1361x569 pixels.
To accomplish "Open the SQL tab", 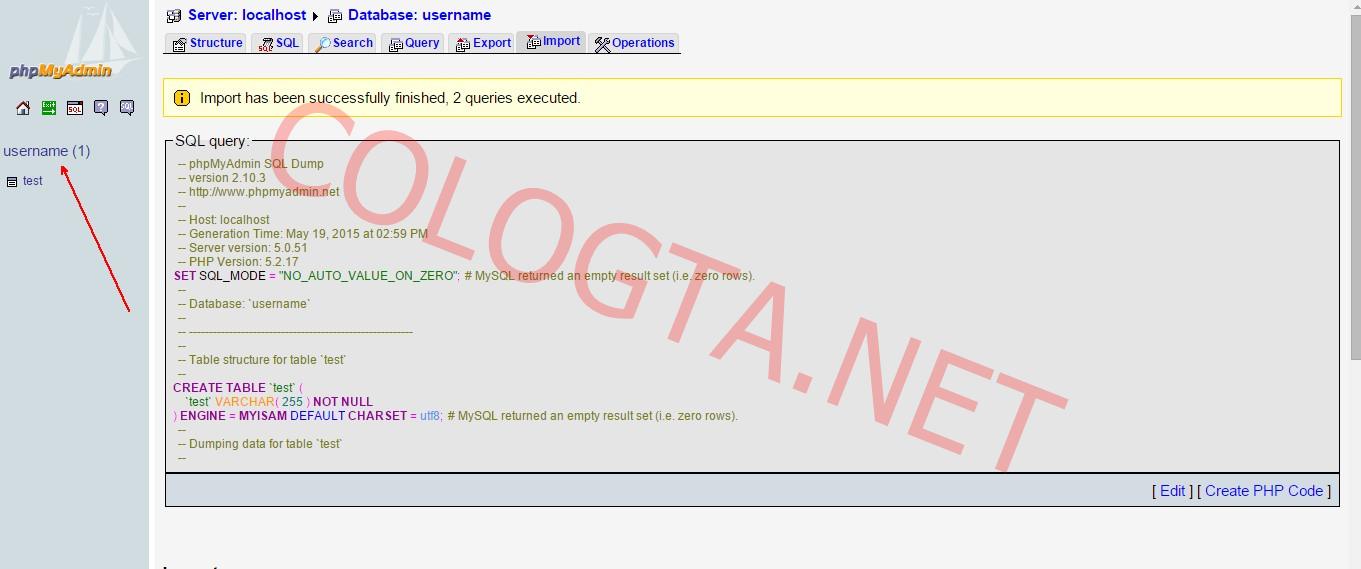I will pos(277,43).
